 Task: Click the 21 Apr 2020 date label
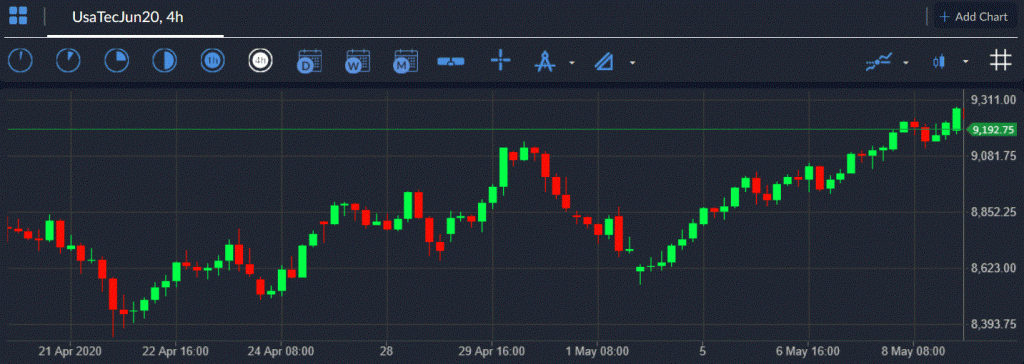(x=71, y=350)
